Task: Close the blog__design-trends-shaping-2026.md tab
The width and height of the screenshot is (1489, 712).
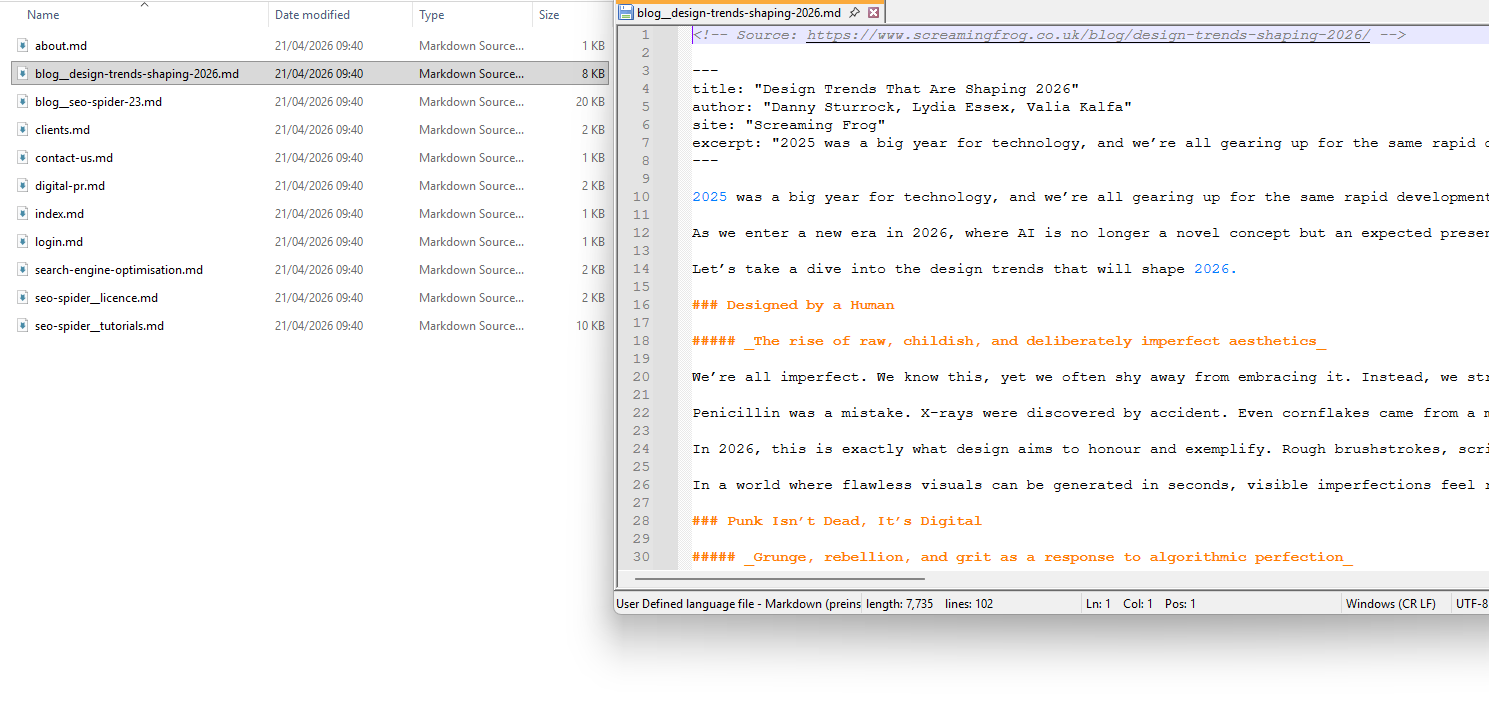Action: coord(873,13)
